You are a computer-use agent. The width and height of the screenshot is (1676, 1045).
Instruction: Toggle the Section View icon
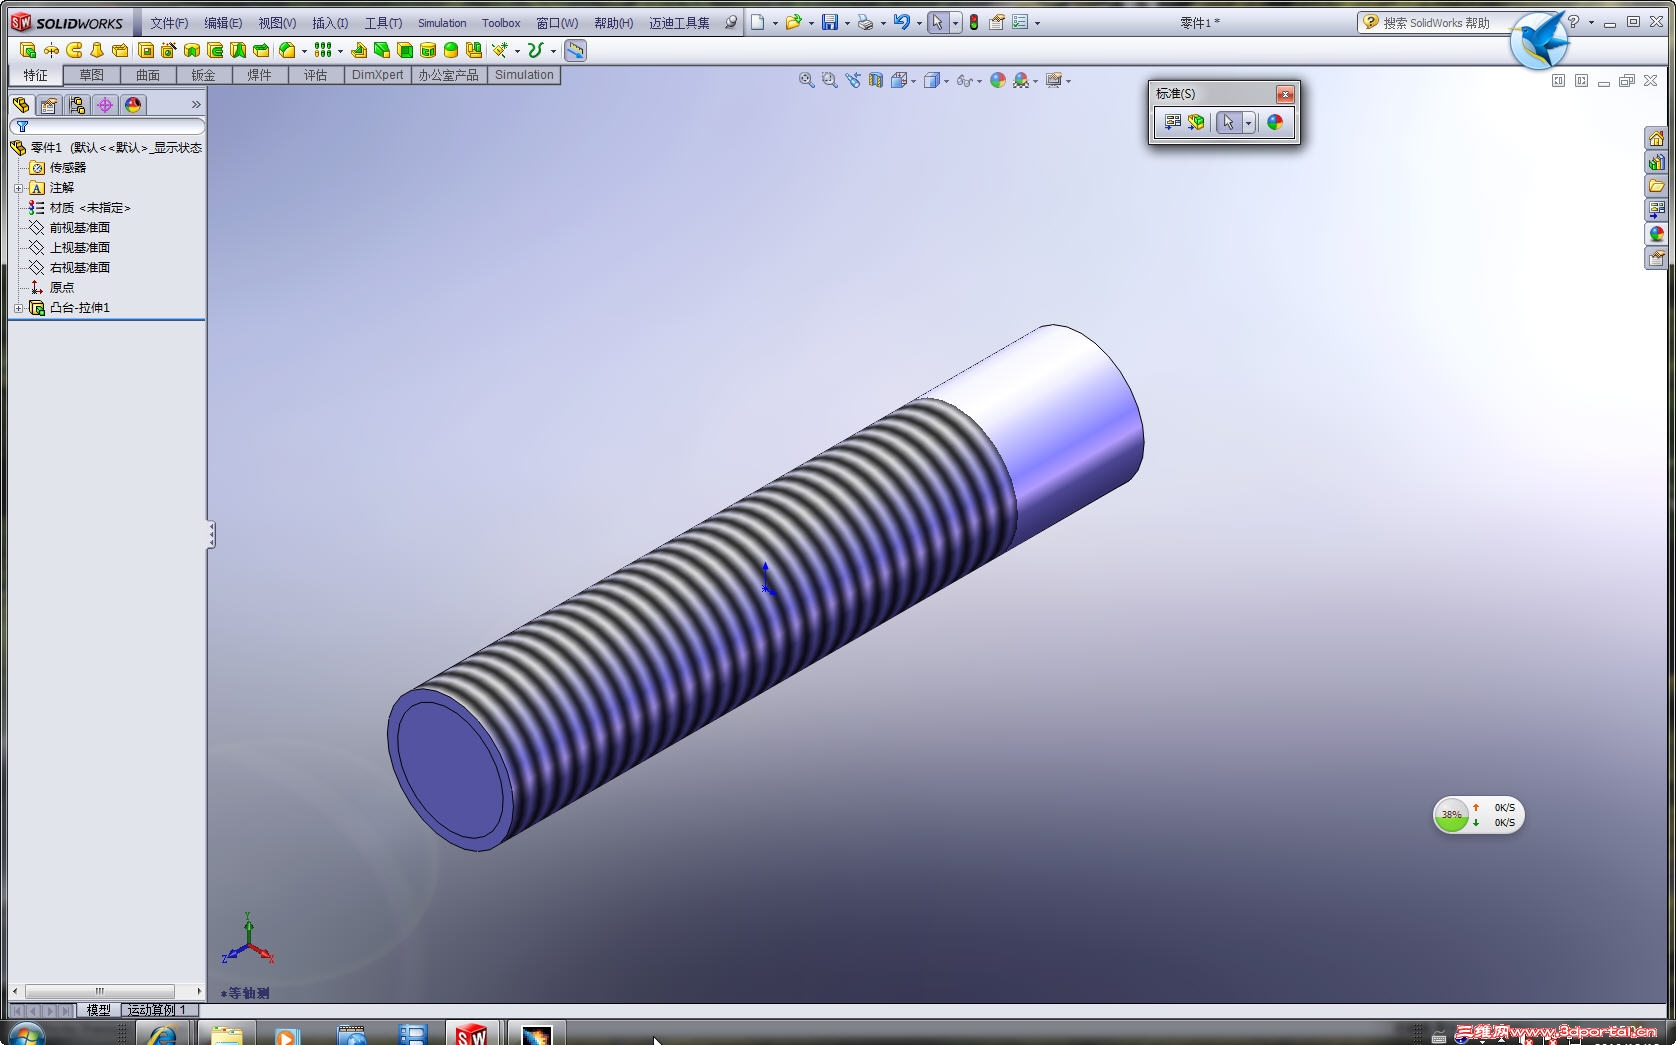click(876, 80)
